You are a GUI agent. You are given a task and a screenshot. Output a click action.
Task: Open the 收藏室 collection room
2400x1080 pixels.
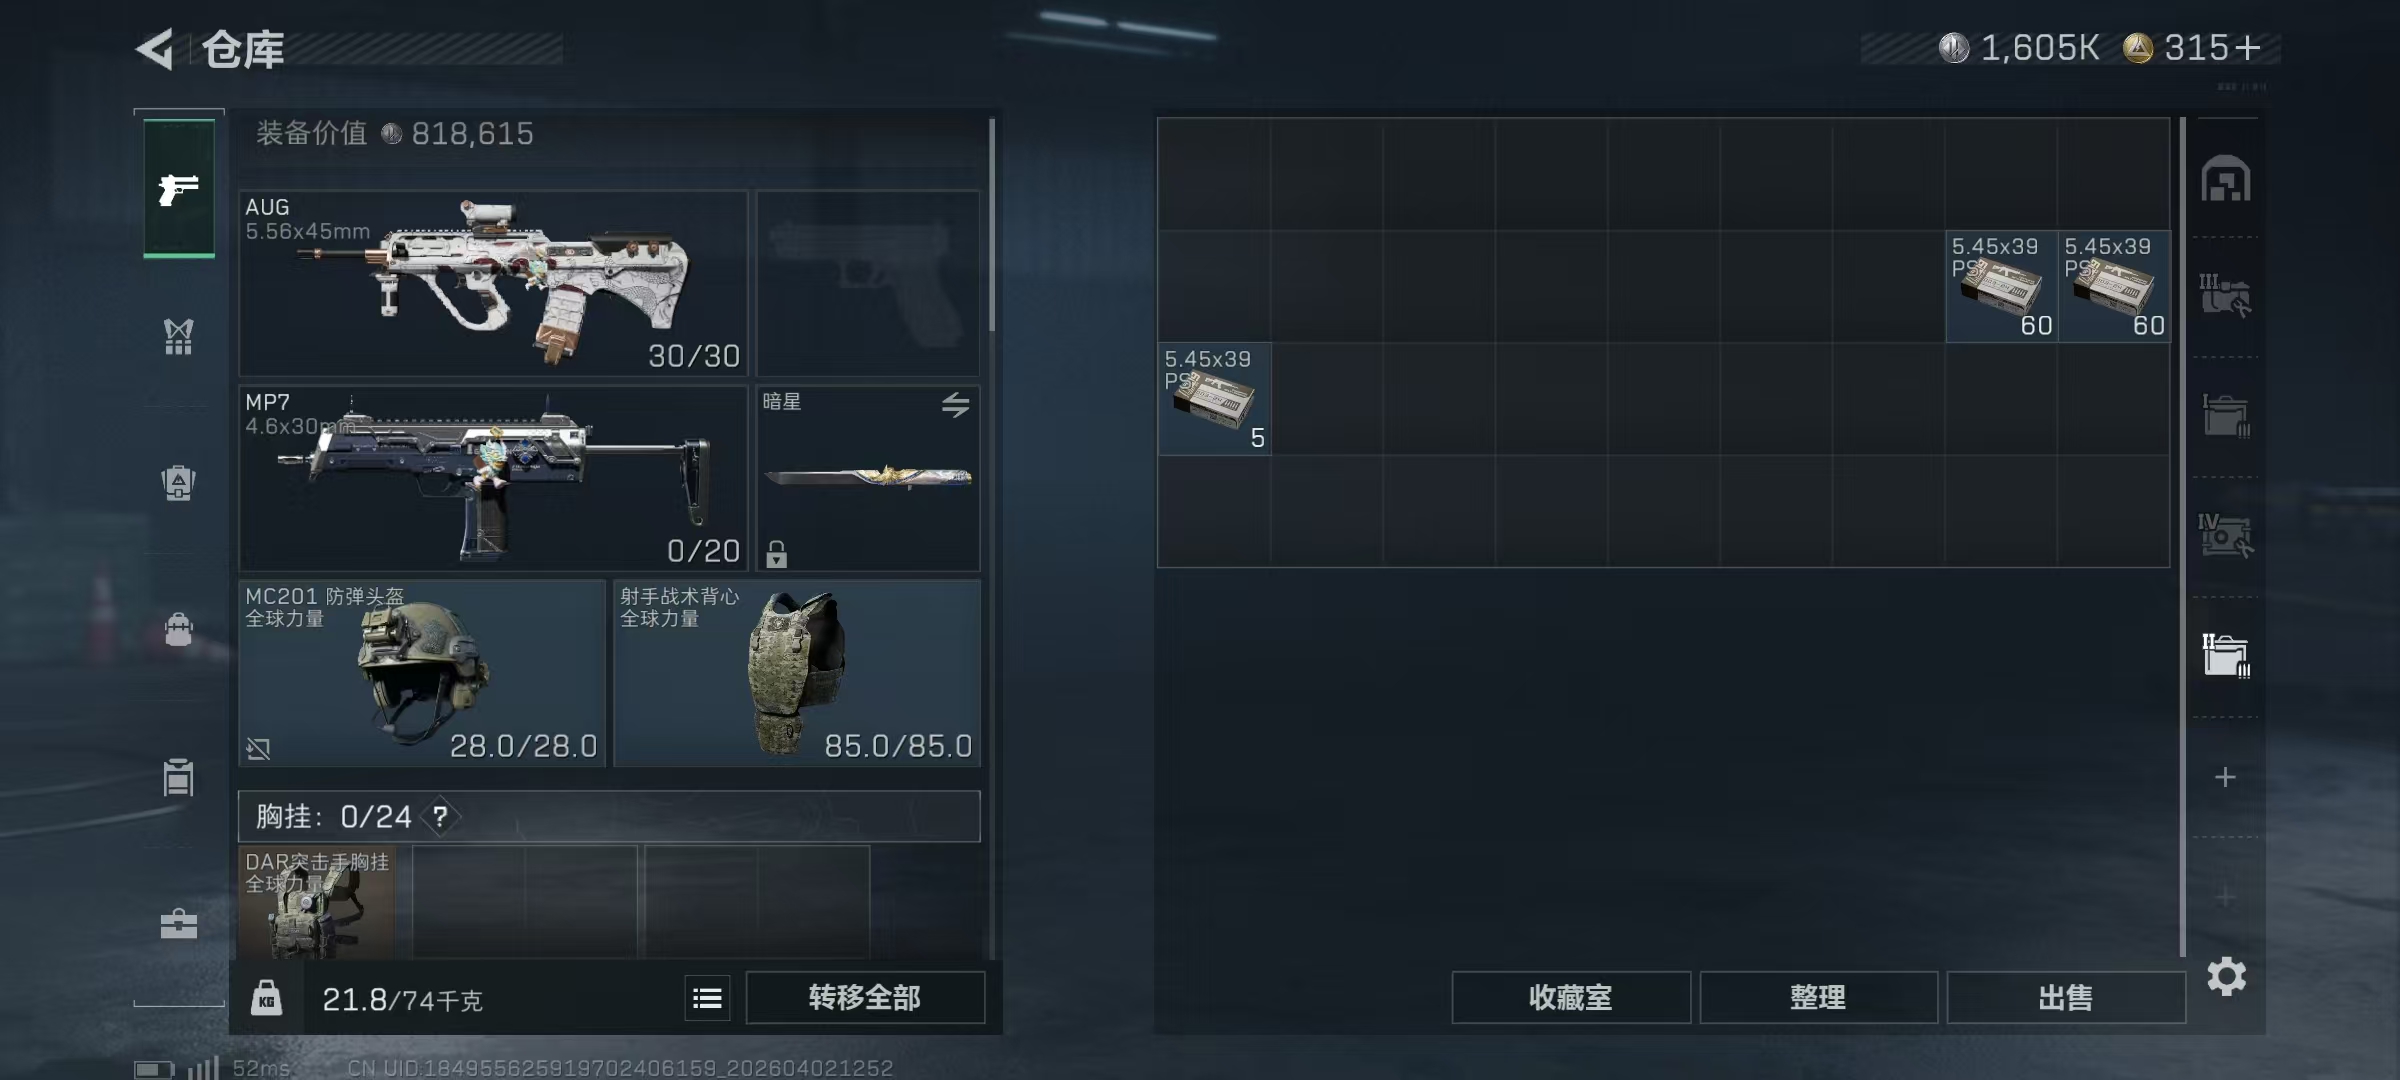tap(1571, 998)
